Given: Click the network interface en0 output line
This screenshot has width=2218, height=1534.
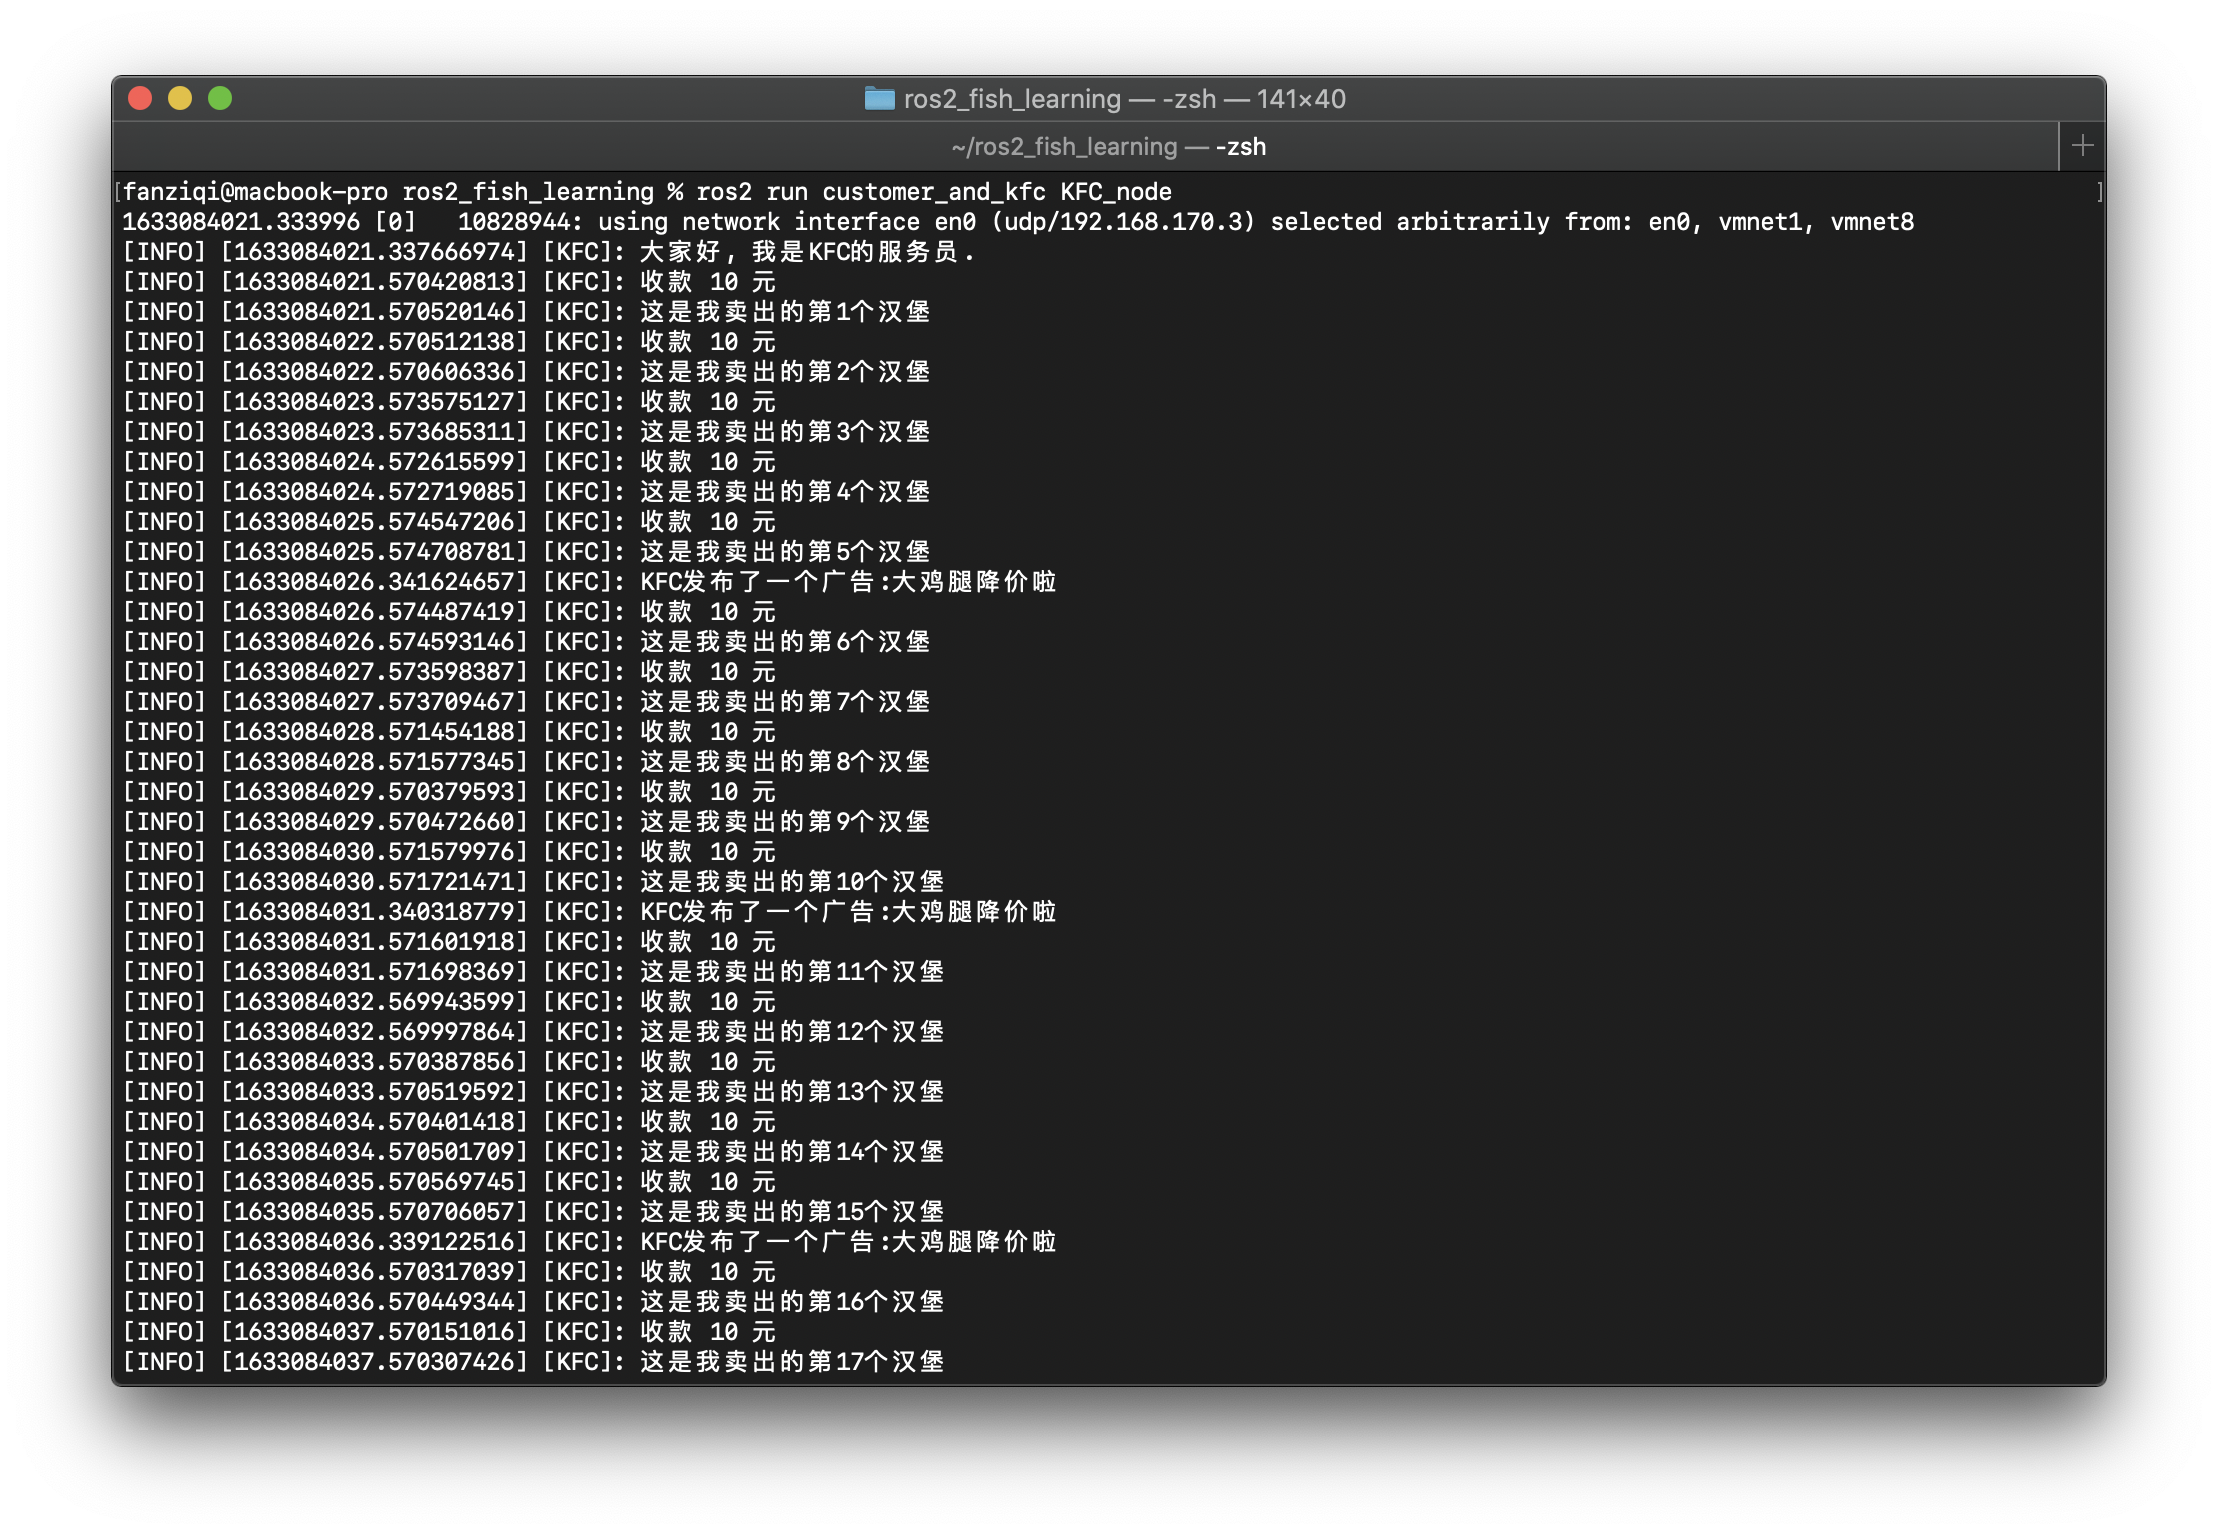Looking at the screenshot, I should click(x=1017, y=222).
